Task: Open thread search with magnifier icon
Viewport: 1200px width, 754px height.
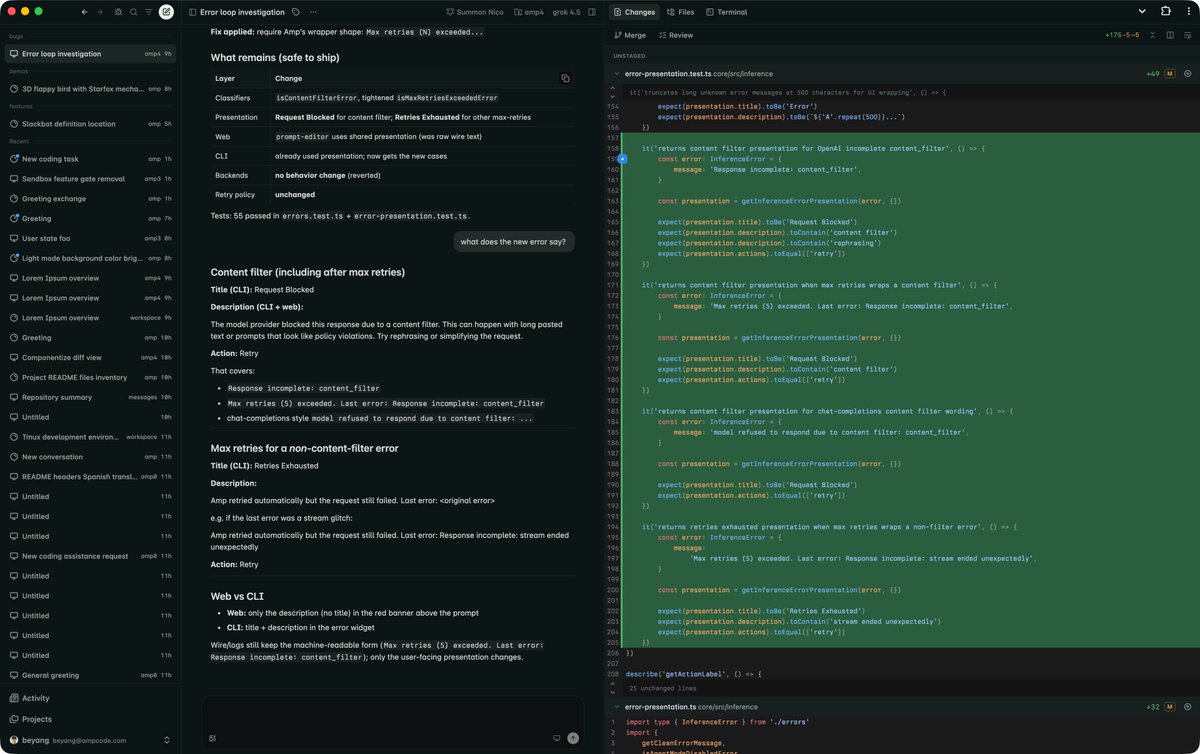Action: (x=133, y=12)
